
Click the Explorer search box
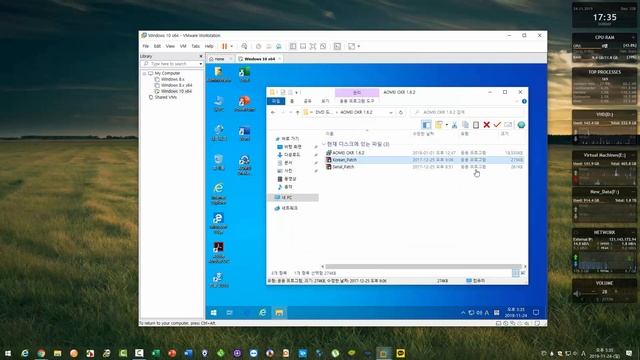click(x=467, y=112)
